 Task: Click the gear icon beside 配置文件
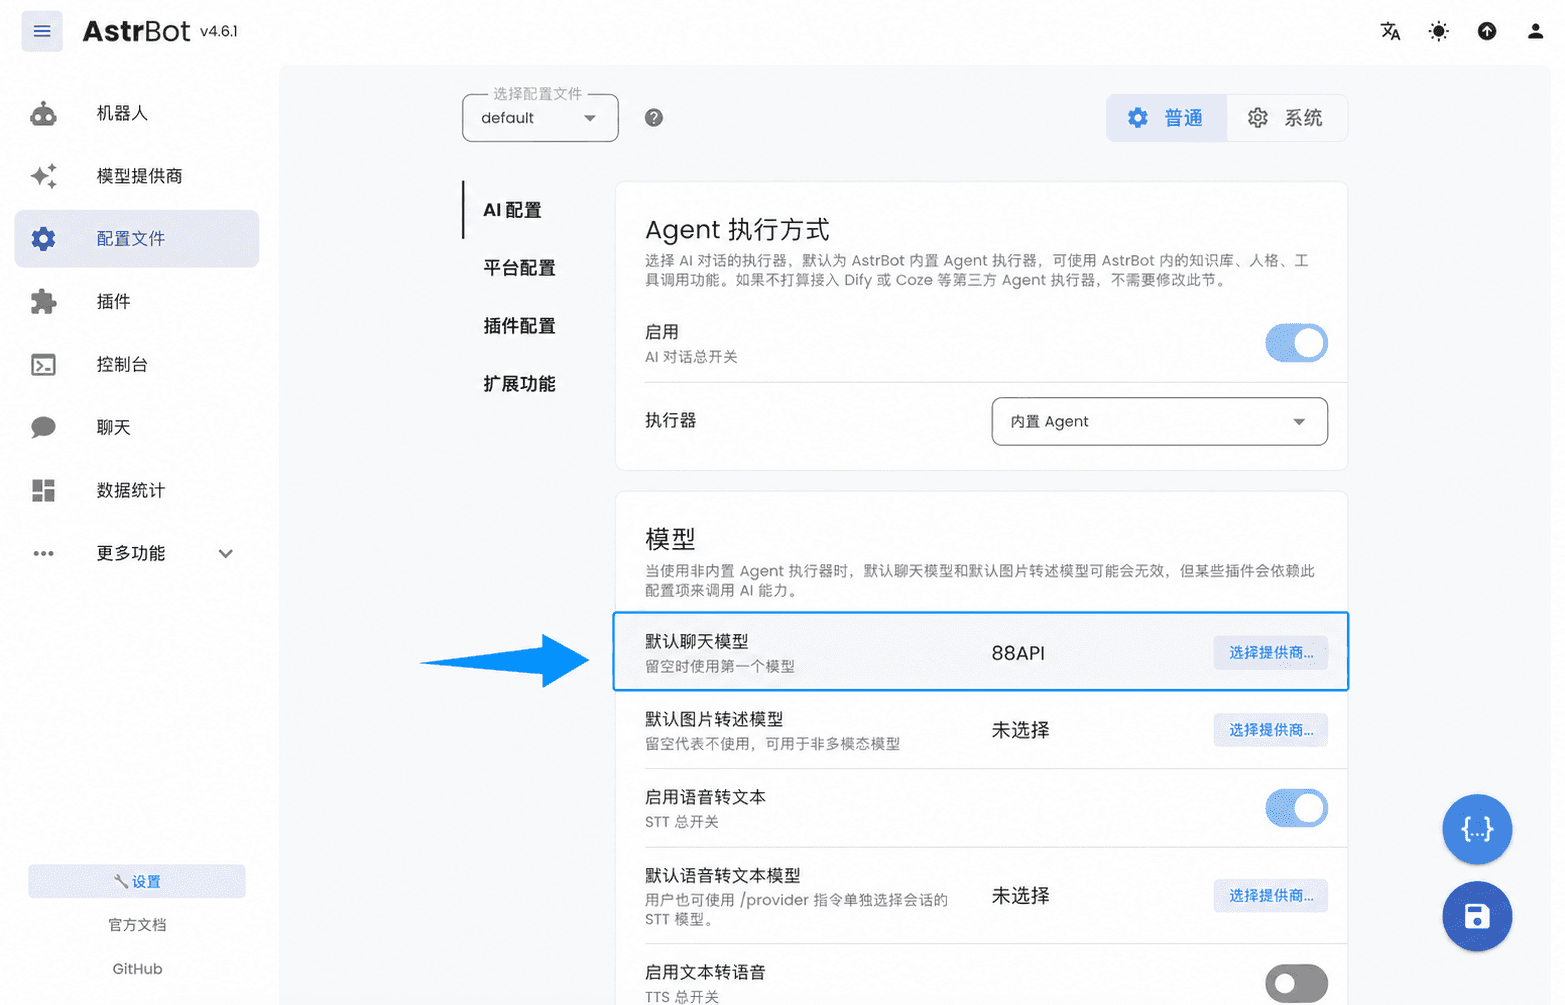43,239
